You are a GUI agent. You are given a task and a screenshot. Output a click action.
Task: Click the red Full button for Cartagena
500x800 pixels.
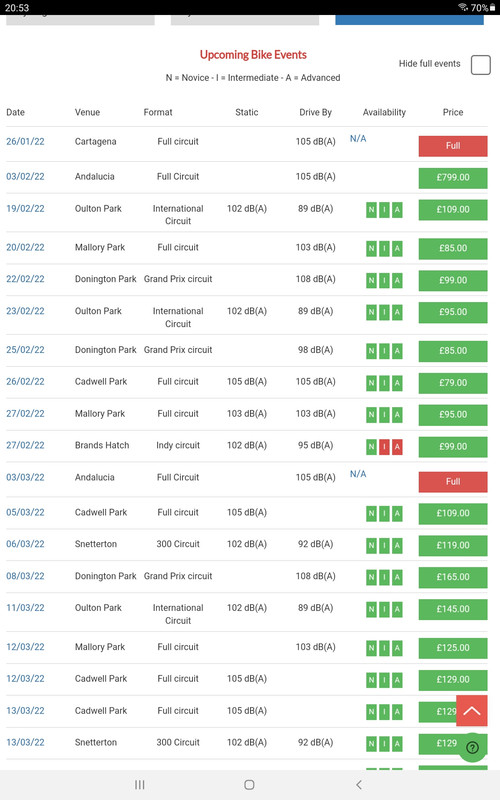[453, 146]
